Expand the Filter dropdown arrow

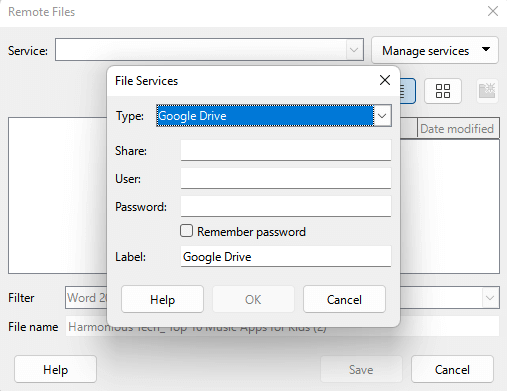[490, 298]
